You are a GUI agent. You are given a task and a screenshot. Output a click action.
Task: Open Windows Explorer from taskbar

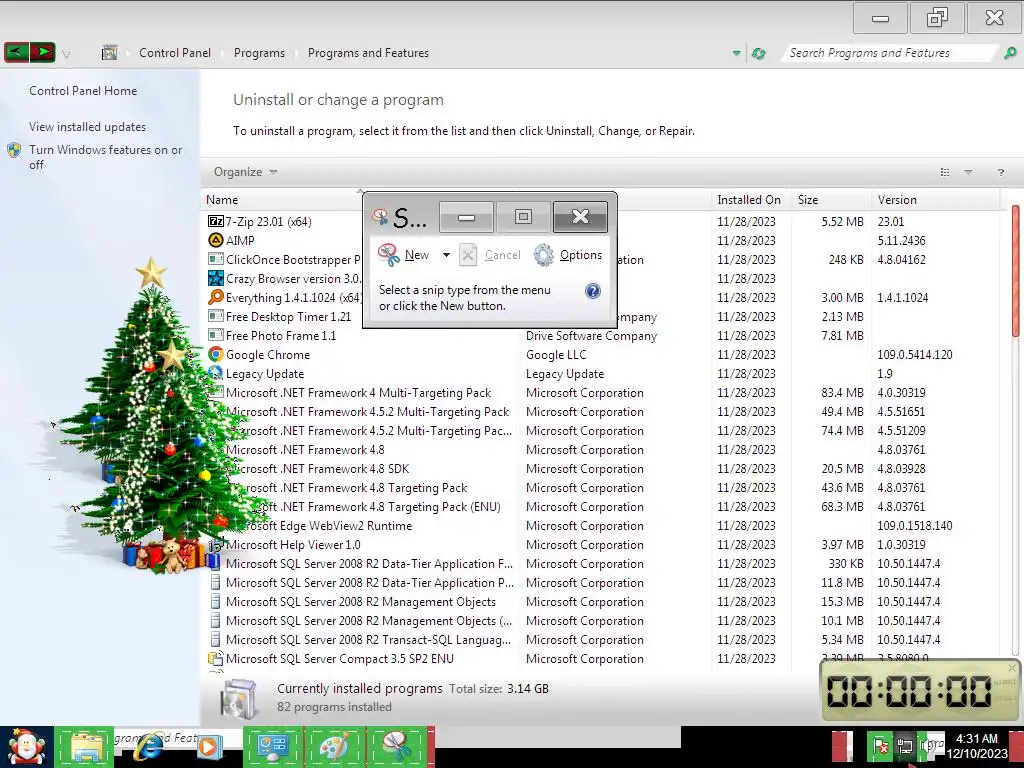[84, 747]
